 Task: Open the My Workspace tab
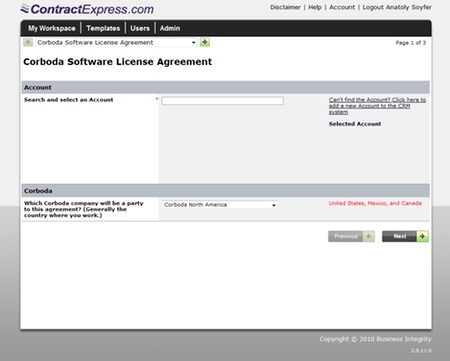[x=52, y=28]
